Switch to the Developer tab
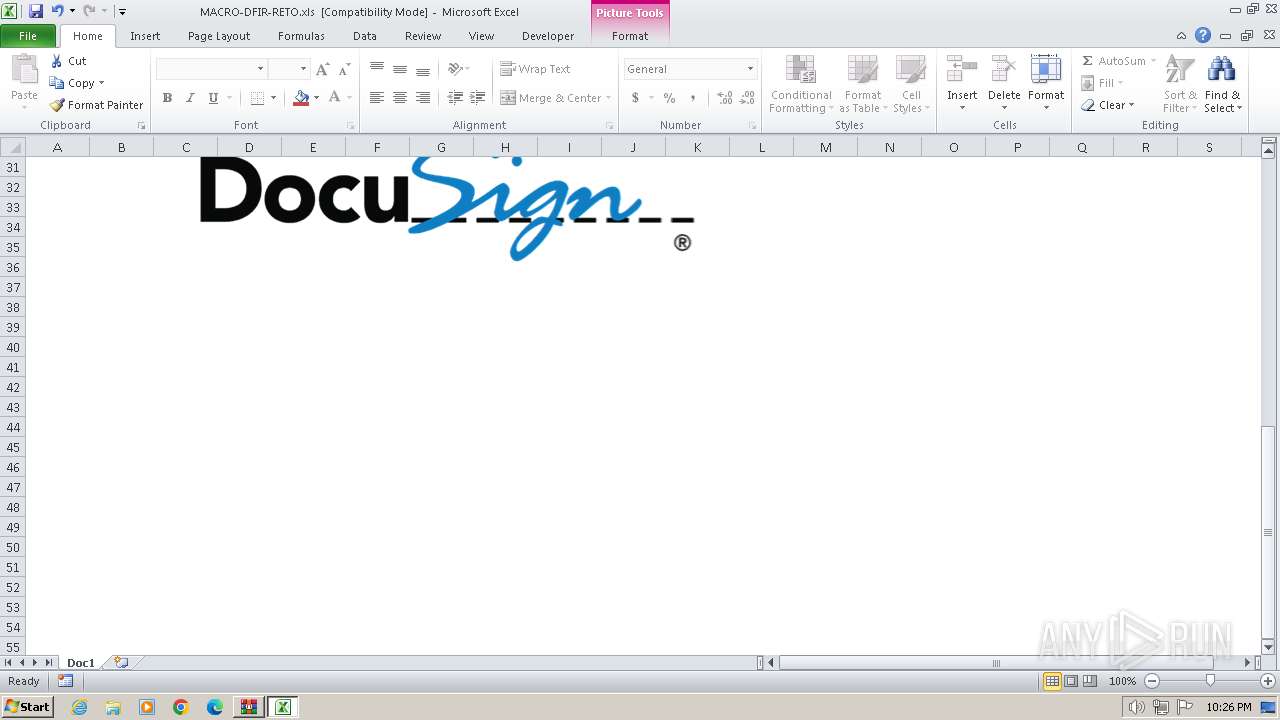 [548, 36]
